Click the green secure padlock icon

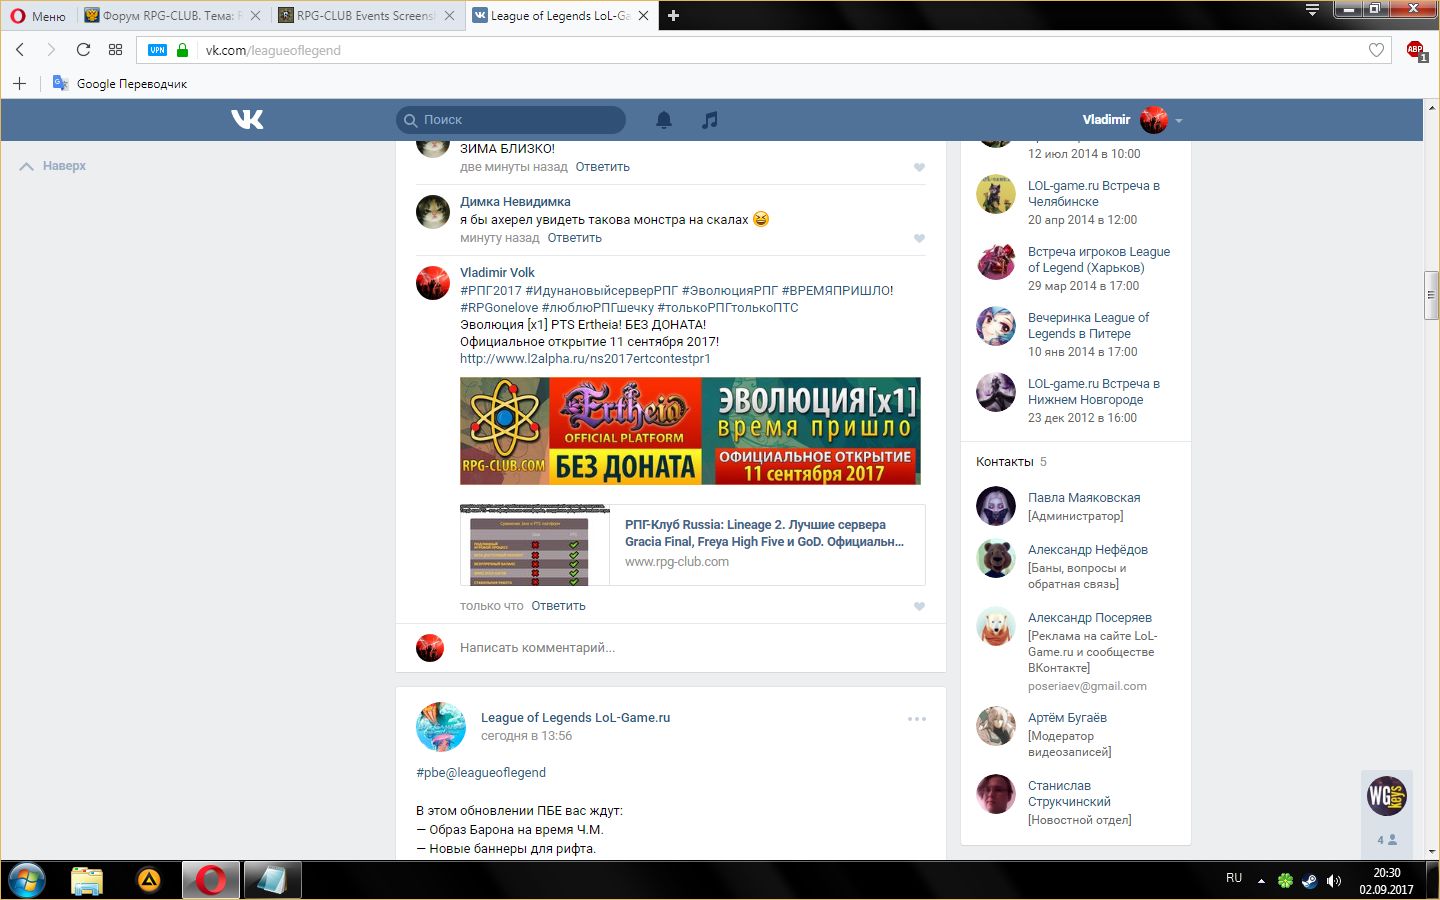click(x=182, y=50)
